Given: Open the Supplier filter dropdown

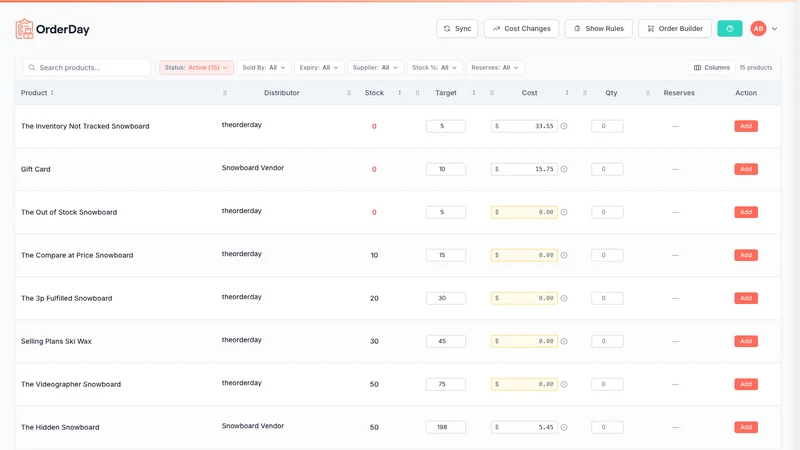Looking at the screenshot, I should tap(376, 67).
